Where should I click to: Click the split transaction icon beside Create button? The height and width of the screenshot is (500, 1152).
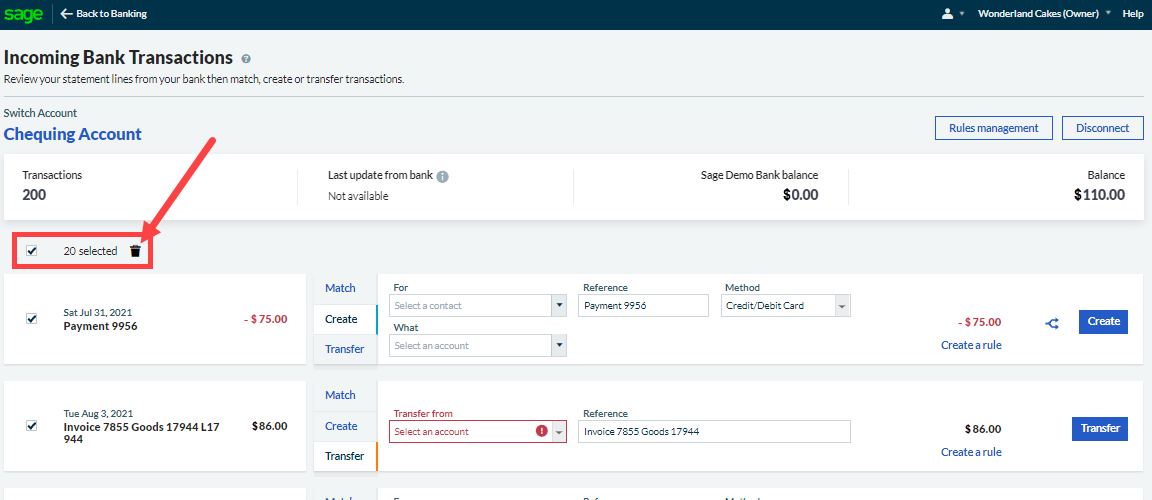click(x=1052, y=323)
